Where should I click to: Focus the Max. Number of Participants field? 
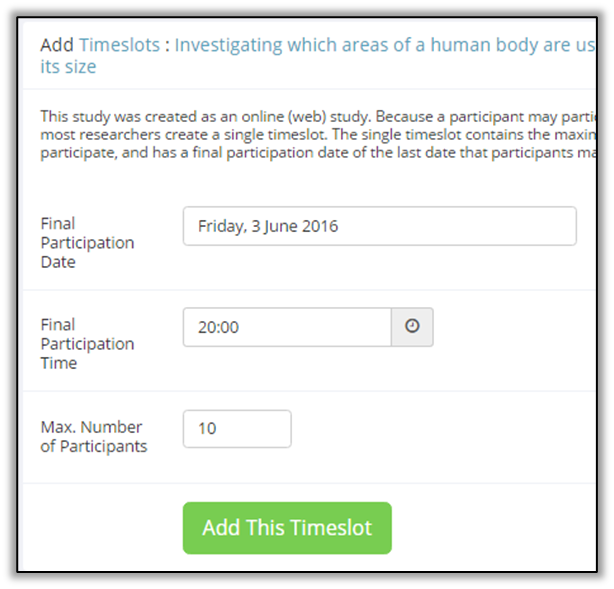coord(237,429)
